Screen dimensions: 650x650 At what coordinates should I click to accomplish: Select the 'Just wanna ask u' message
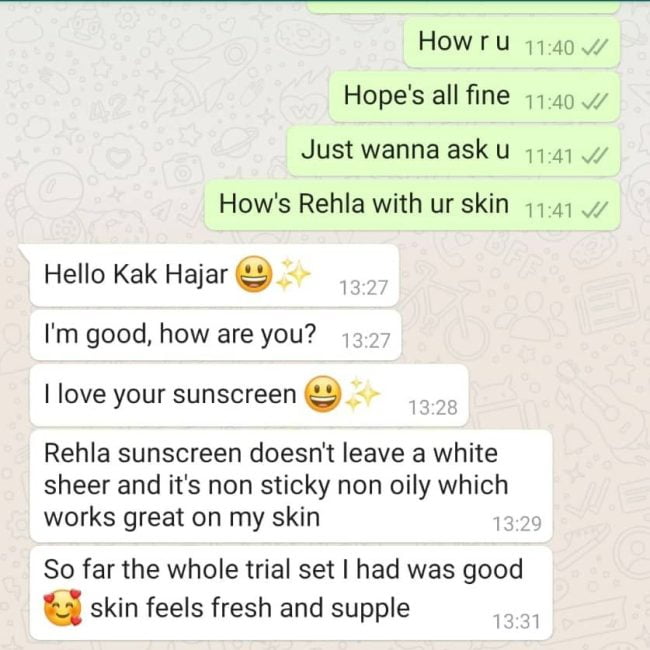point(454,151)
